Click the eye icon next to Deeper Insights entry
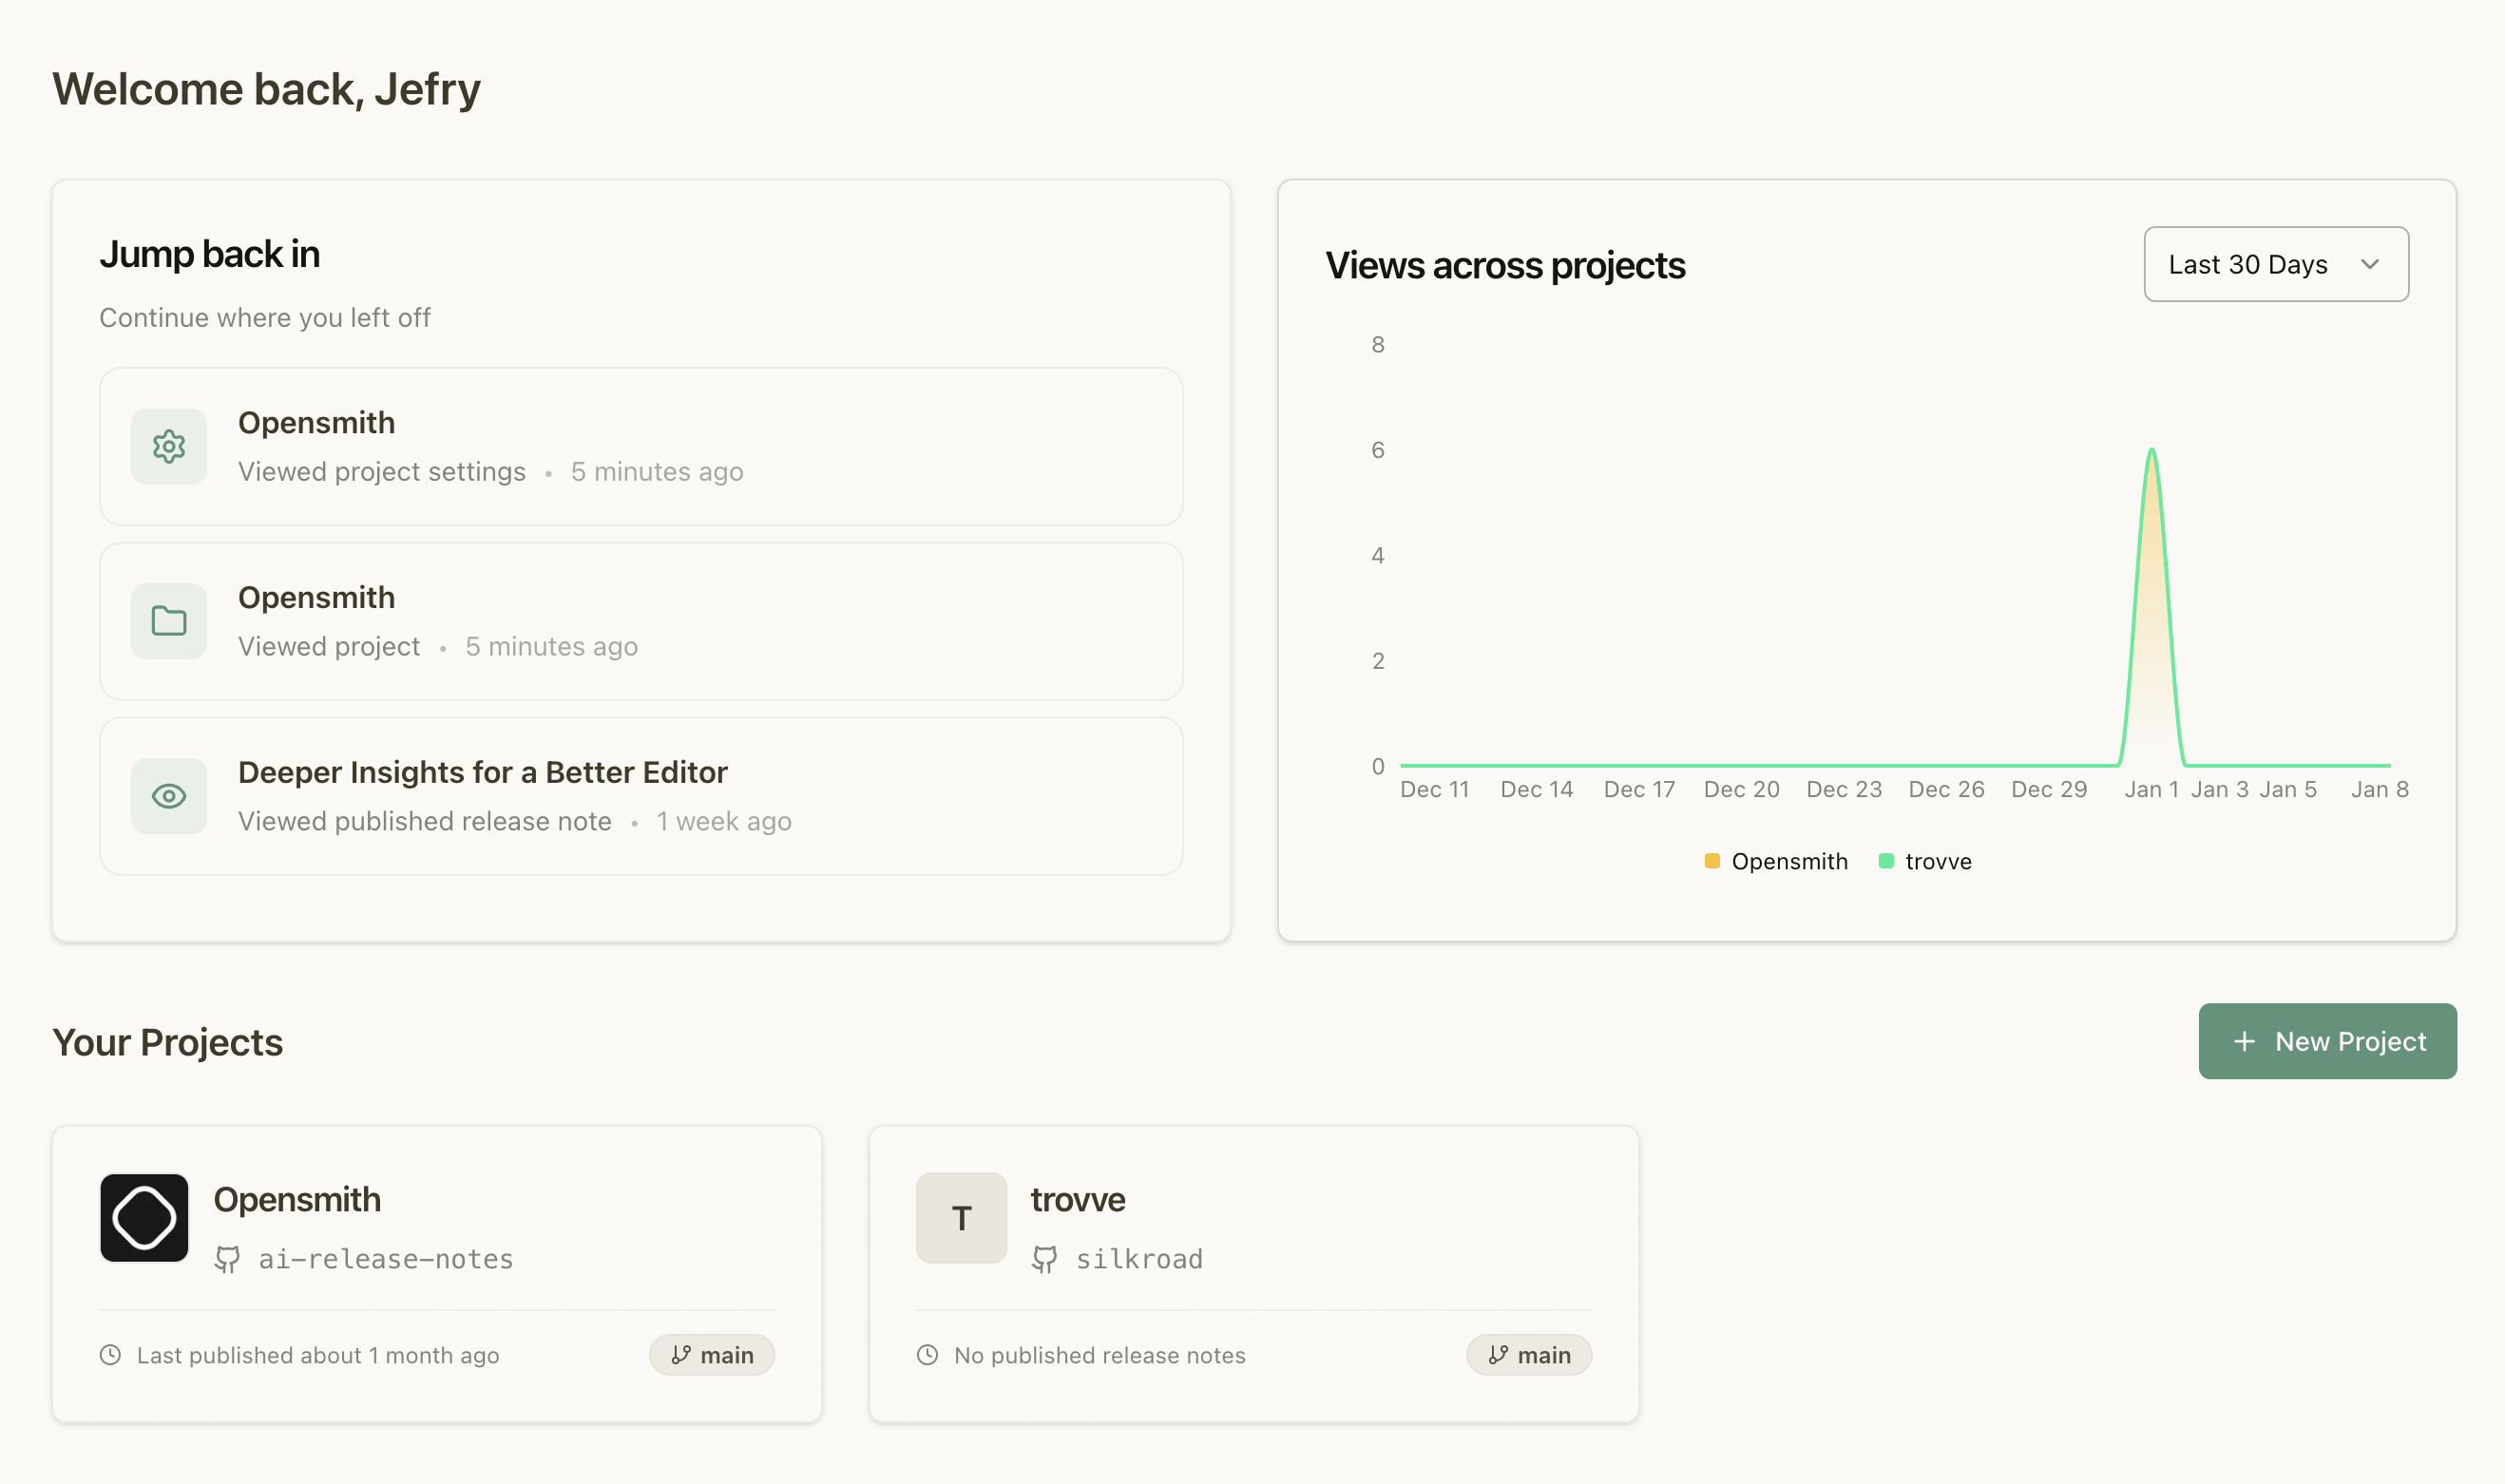The image size is (2505, 1484). pos(168,796)
